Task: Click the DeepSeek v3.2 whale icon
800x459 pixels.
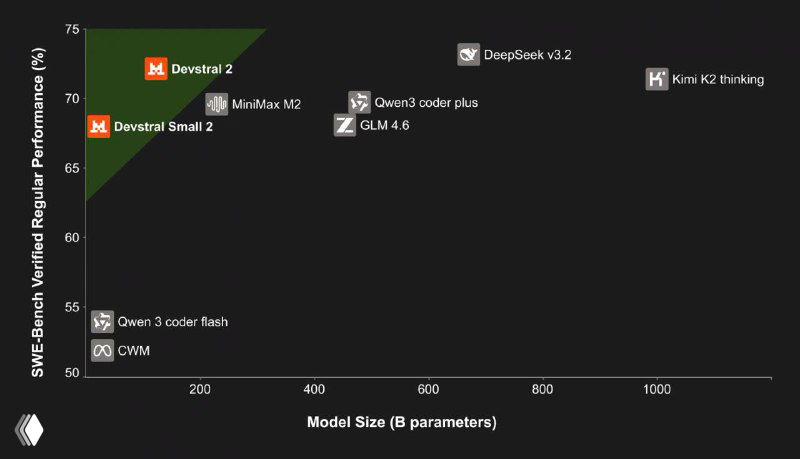Action: click(x=469, y=55)
